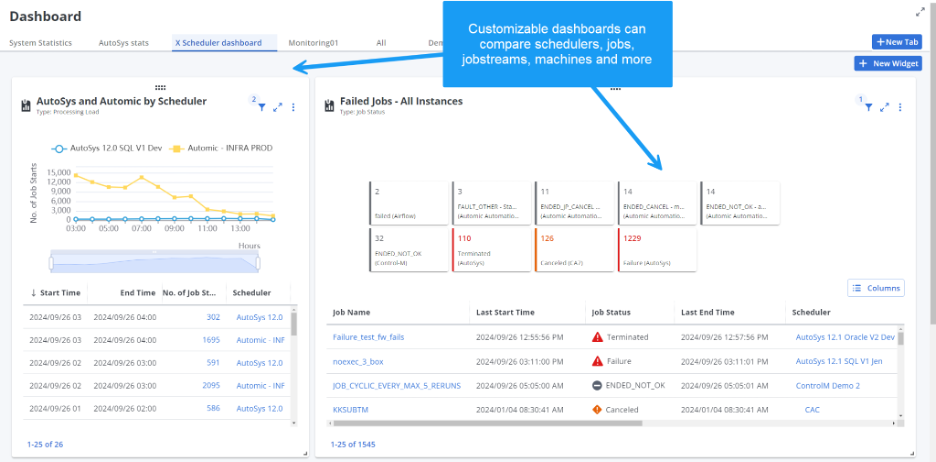Screen dimensions: 936x462
Task: Maximize the Failed Jobs widget
Action: [885, 107]
